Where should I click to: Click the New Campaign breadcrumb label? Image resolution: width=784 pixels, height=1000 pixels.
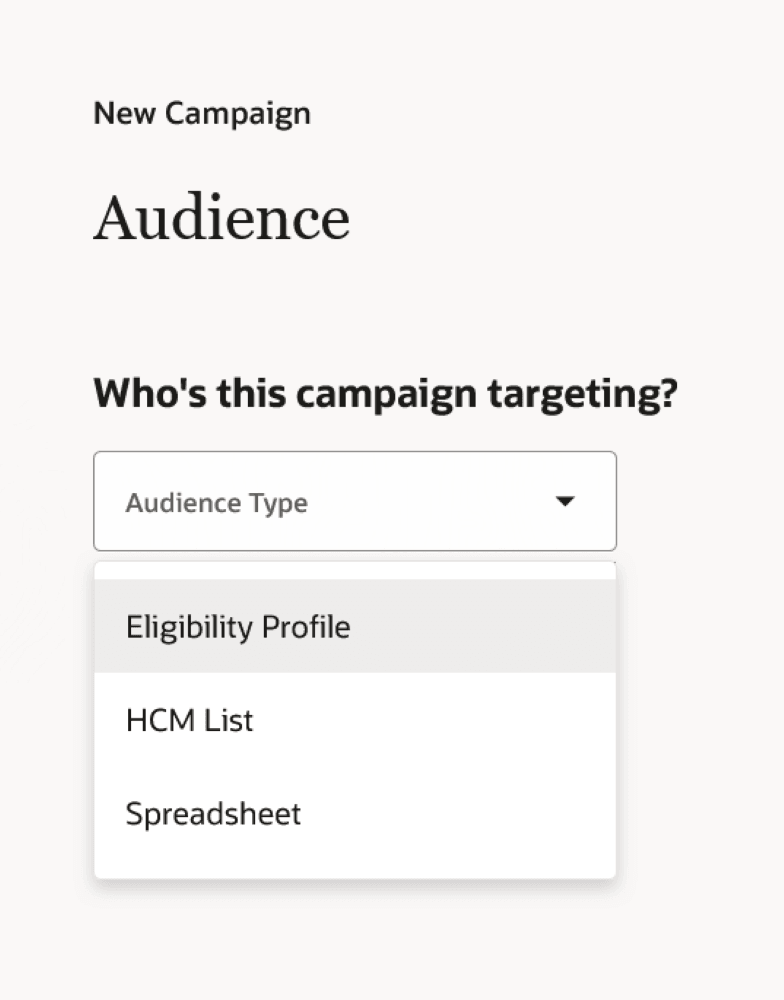pyautogui.click(x=202, y=113)
